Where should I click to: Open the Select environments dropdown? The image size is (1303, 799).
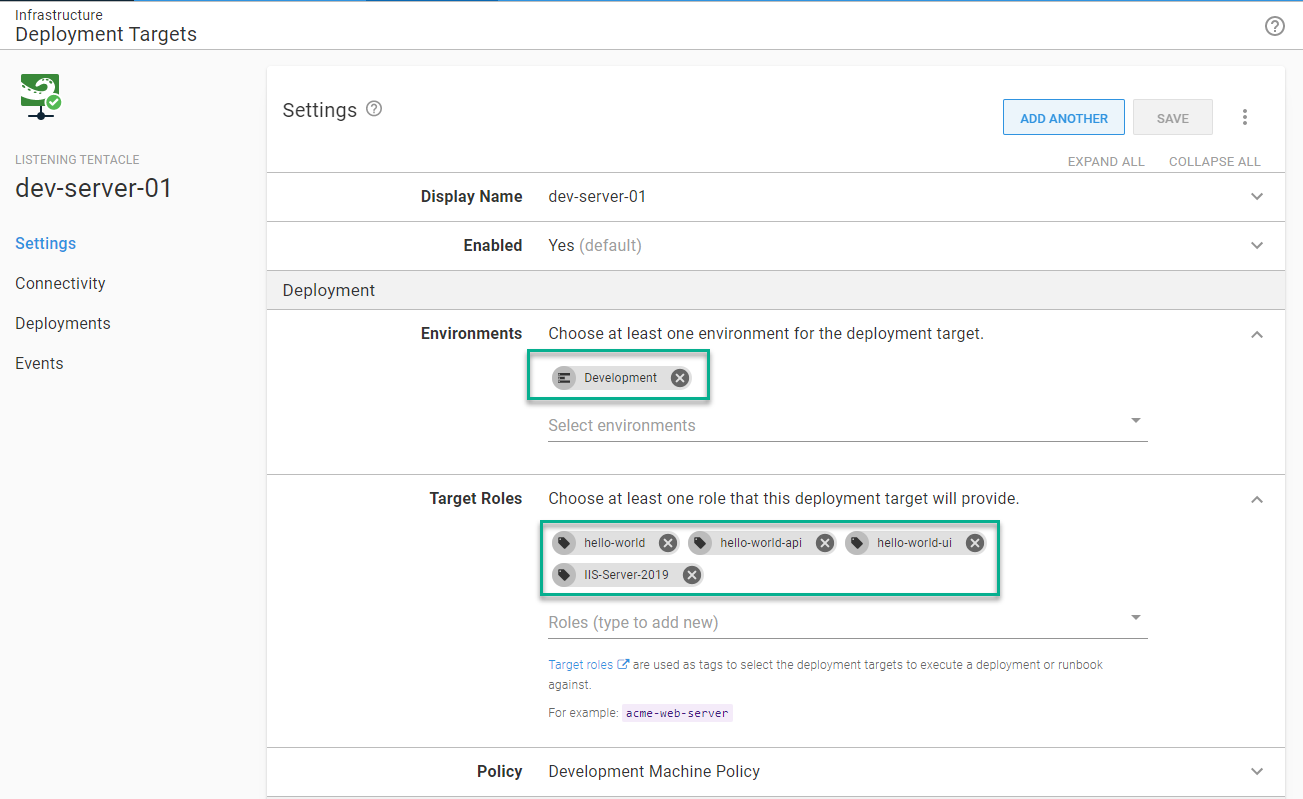tap(1135, 421)
